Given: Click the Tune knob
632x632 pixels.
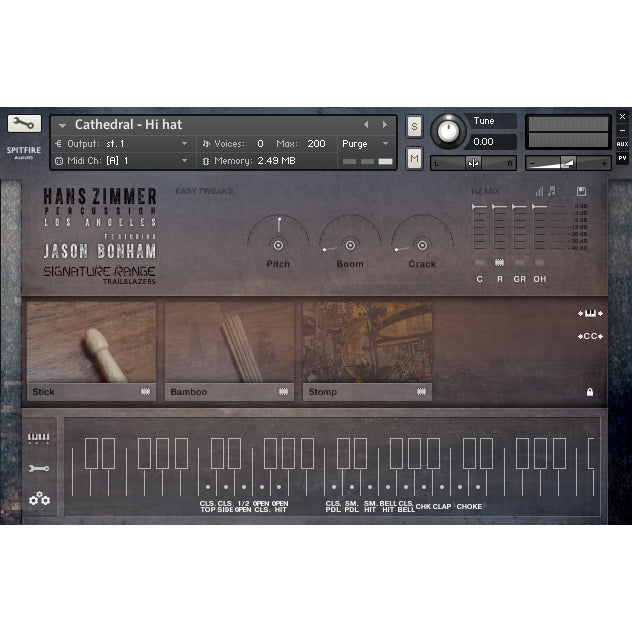Looking at the screenshot, I should [448, 131].
